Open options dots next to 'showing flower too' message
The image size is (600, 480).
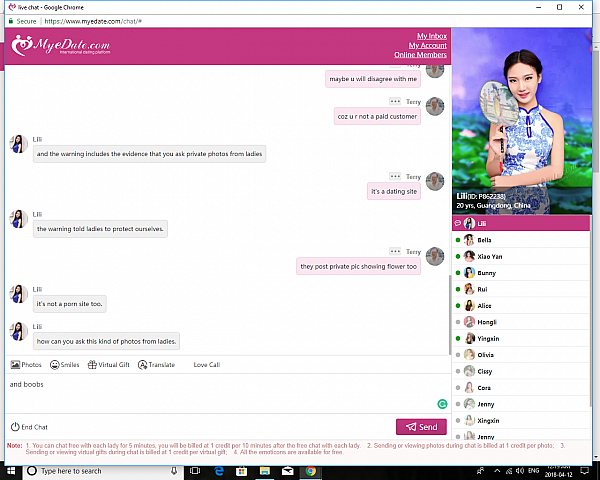click(x=395, y=251)
